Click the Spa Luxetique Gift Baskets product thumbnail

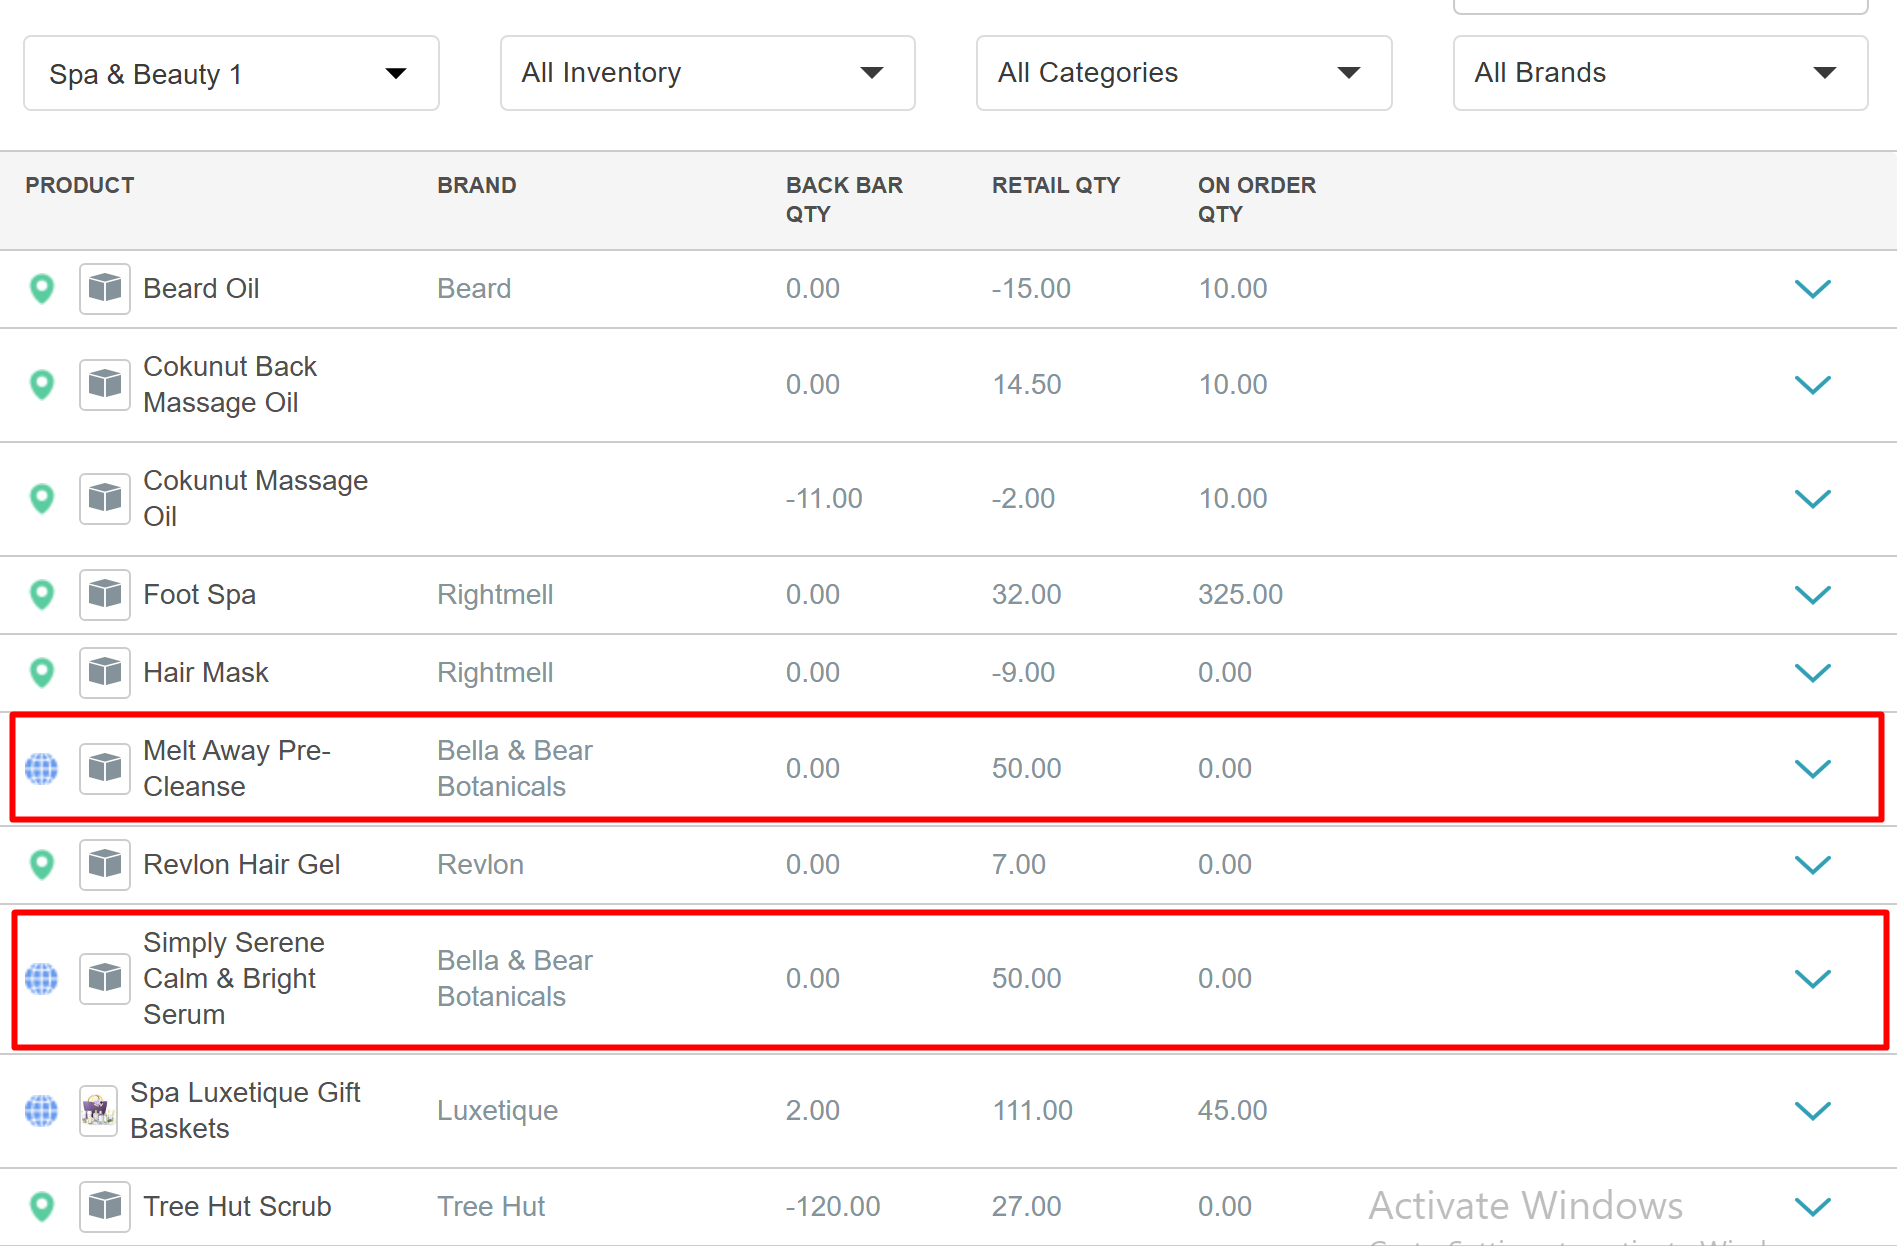pyautogui.click(x=98, y=1111)
